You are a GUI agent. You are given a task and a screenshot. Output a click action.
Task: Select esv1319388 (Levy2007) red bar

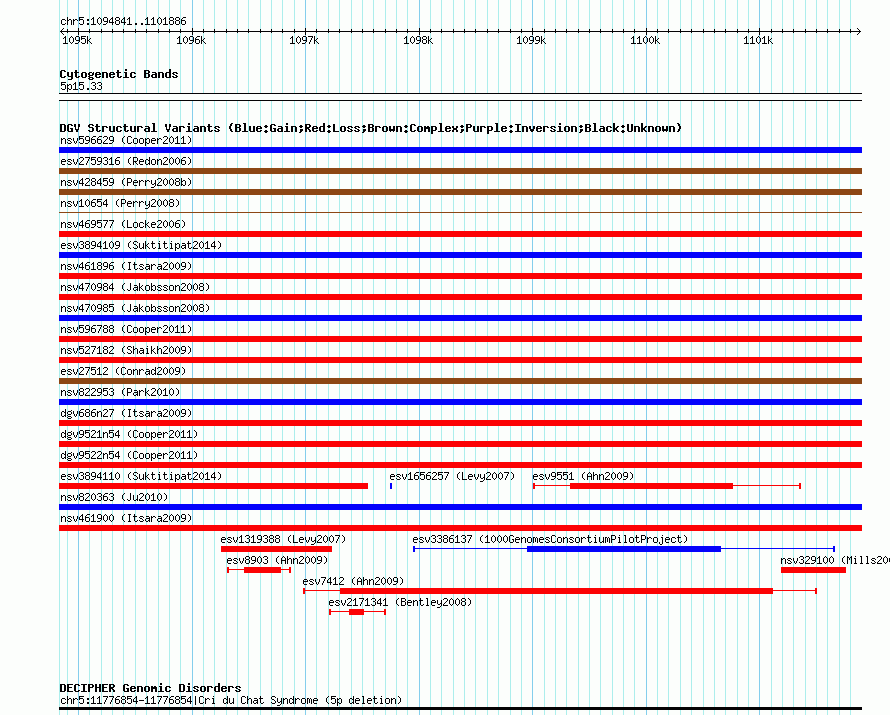276,549
